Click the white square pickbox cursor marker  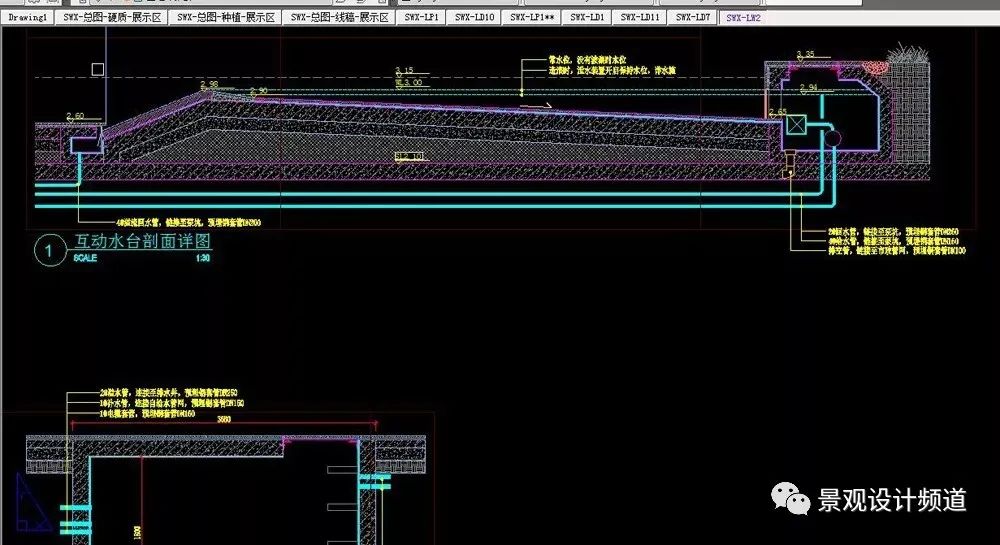[97, 69]
